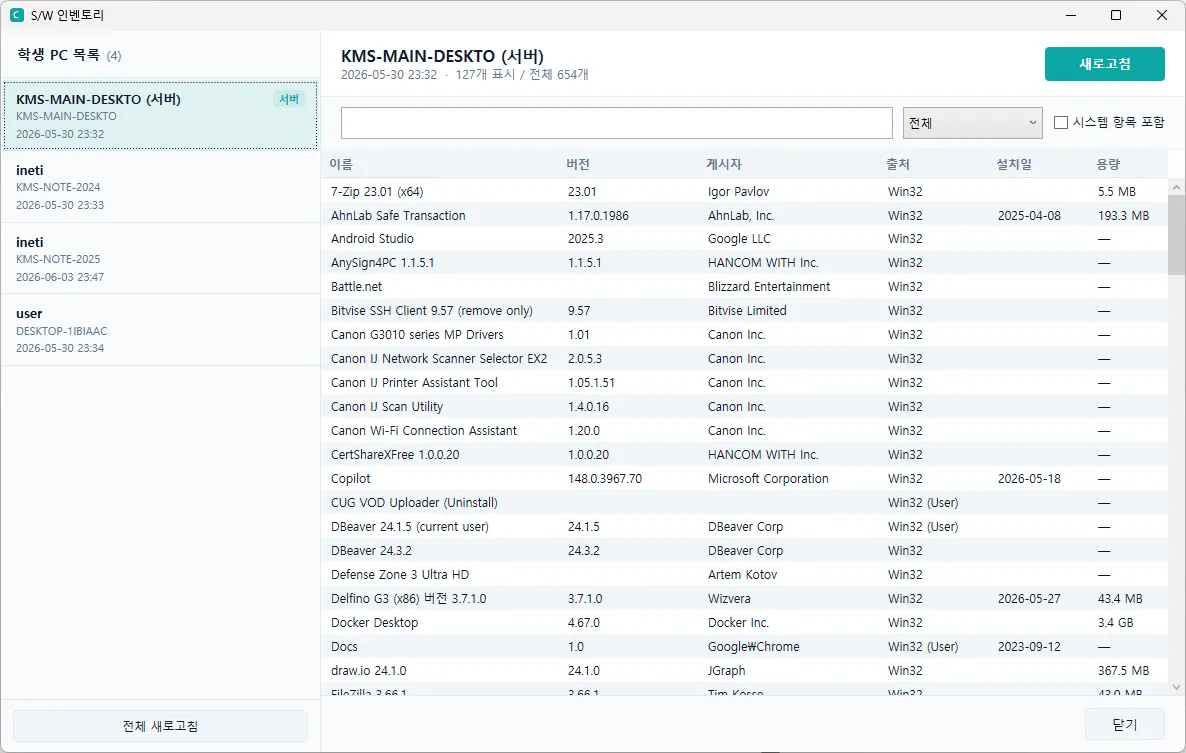1186x753 pixels.
Task: Click the Igor Pavlov publisher cell
Action: click(738, 191)
